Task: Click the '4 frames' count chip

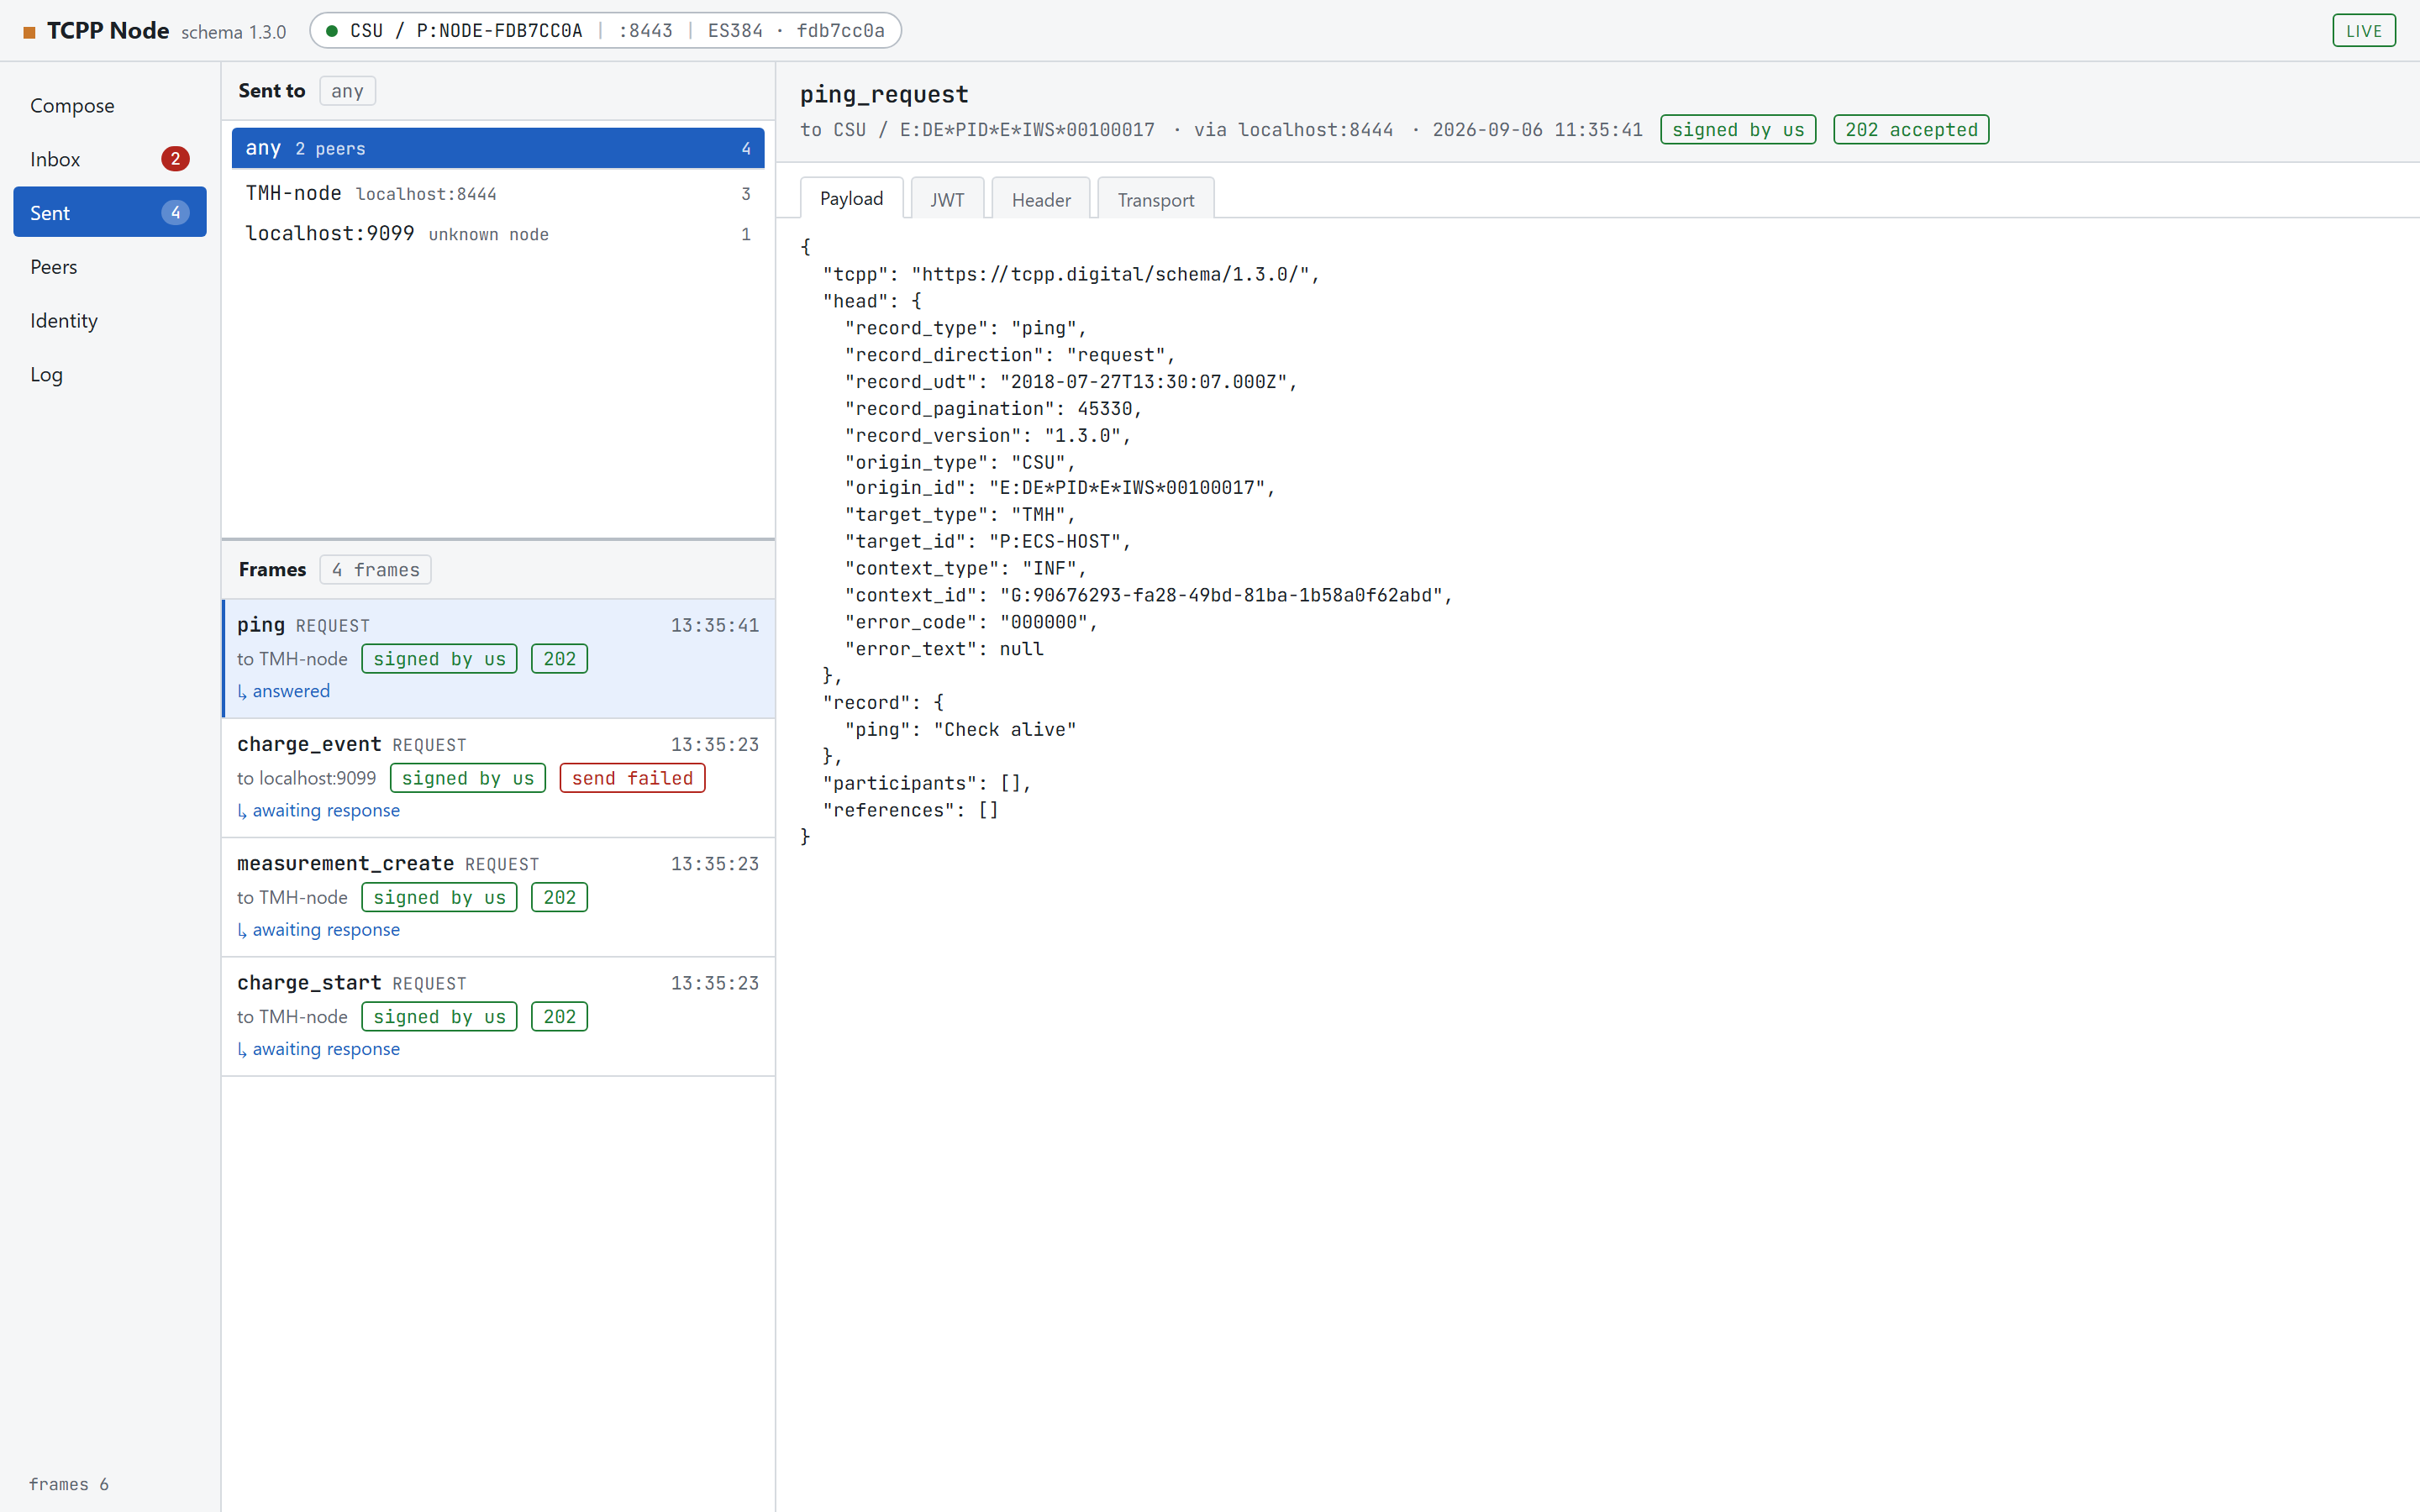Action: click(x=375, y=570)
